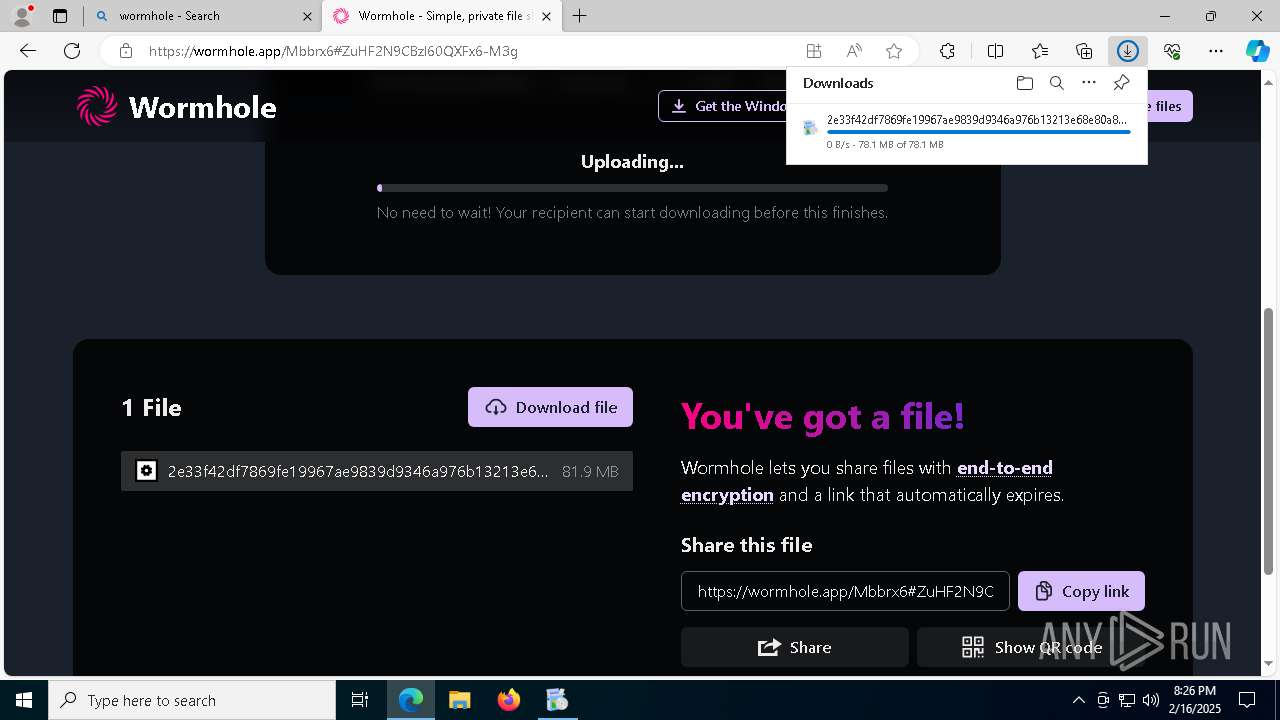Click the downloaded file 2e33f42df7869fe... entry
This screenshot has width=1280, height=720.
pyautogui.click(x=967, y=131)
